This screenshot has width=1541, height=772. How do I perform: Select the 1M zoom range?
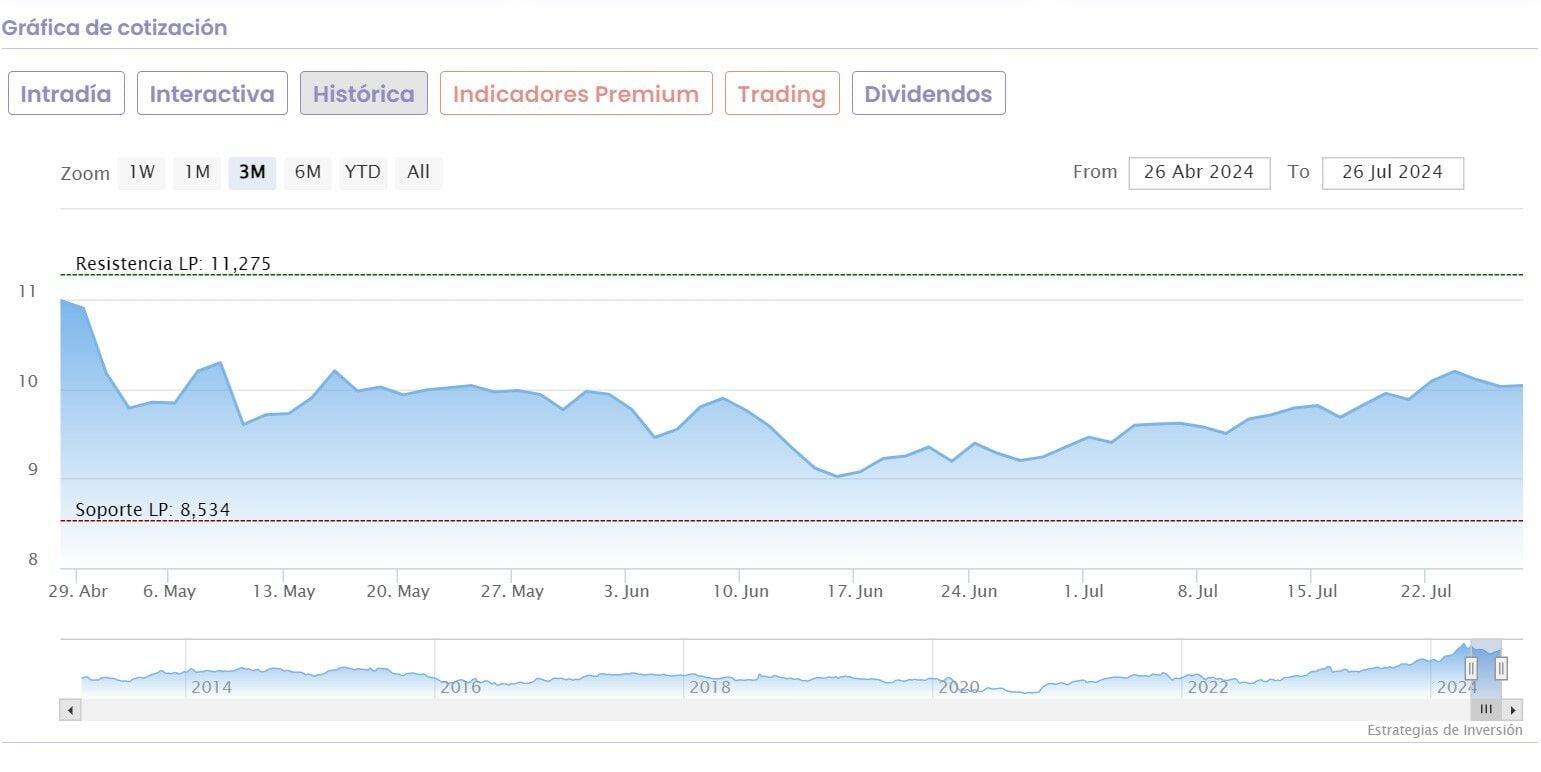click(x=197, y=172)
